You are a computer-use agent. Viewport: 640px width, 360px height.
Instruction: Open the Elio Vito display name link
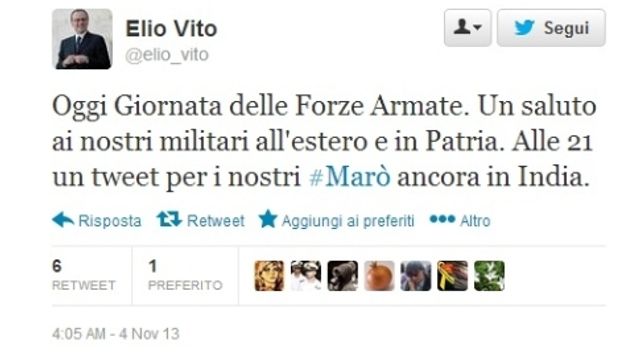pyautogui.click(x=171, y=29)
